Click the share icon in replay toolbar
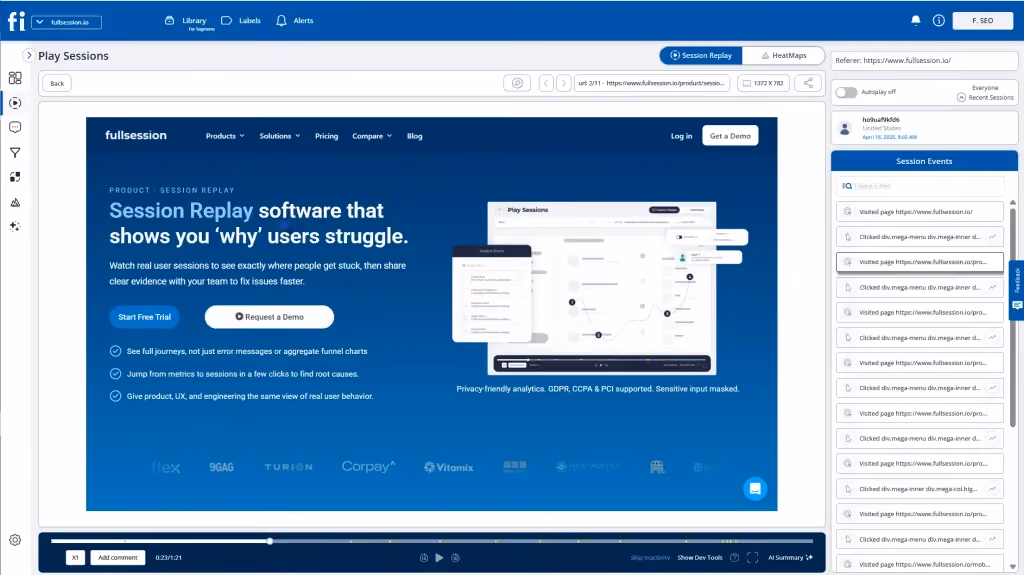1024x575 pixels. point(808,83)
